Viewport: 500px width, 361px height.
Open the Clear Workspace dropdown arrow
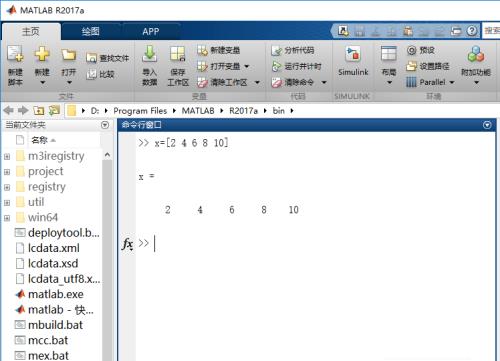pos(257,82)
